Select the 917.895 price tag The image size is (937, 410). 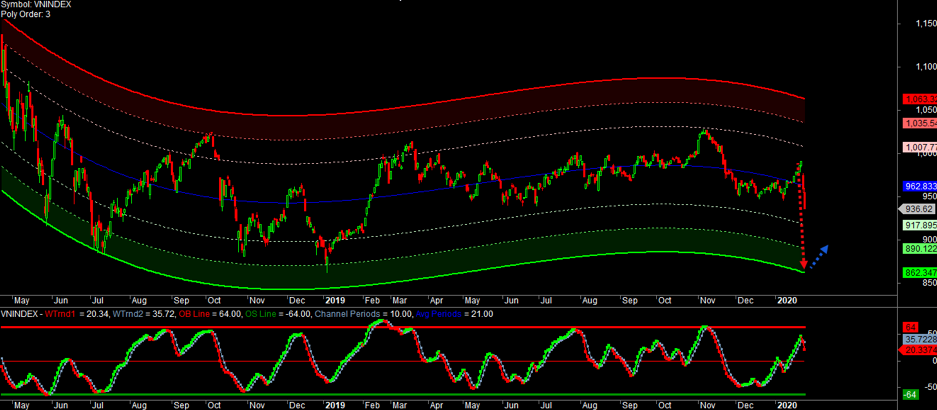(x=919, y=226)
